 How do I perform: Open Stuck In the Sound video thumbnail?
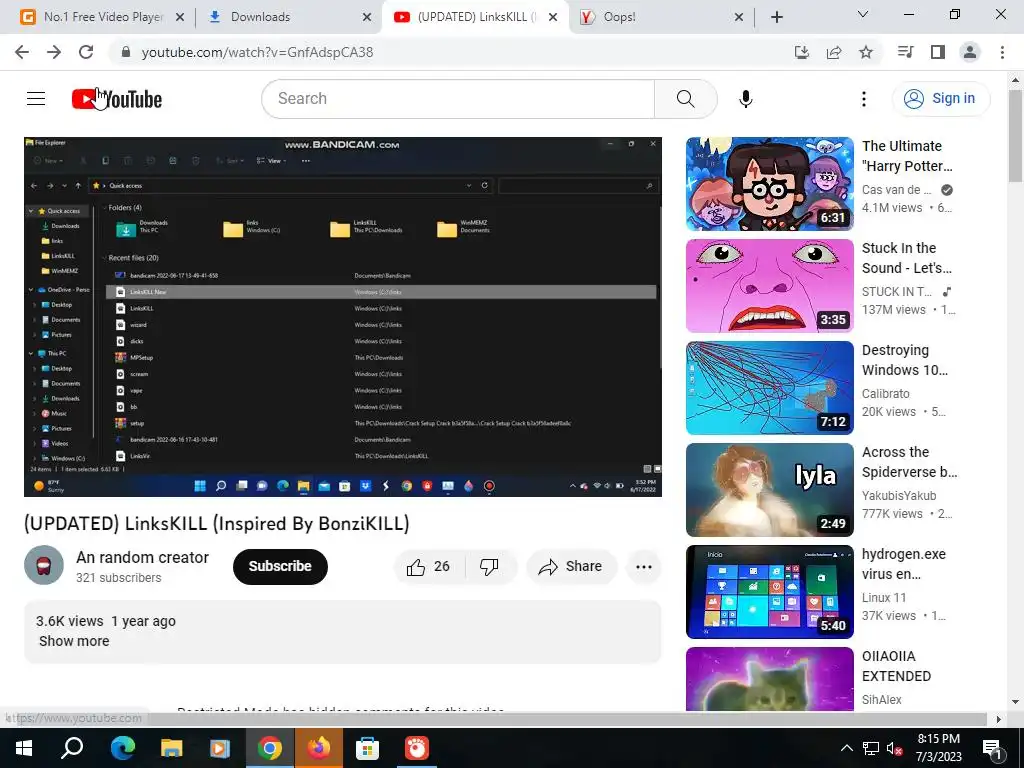770,285
